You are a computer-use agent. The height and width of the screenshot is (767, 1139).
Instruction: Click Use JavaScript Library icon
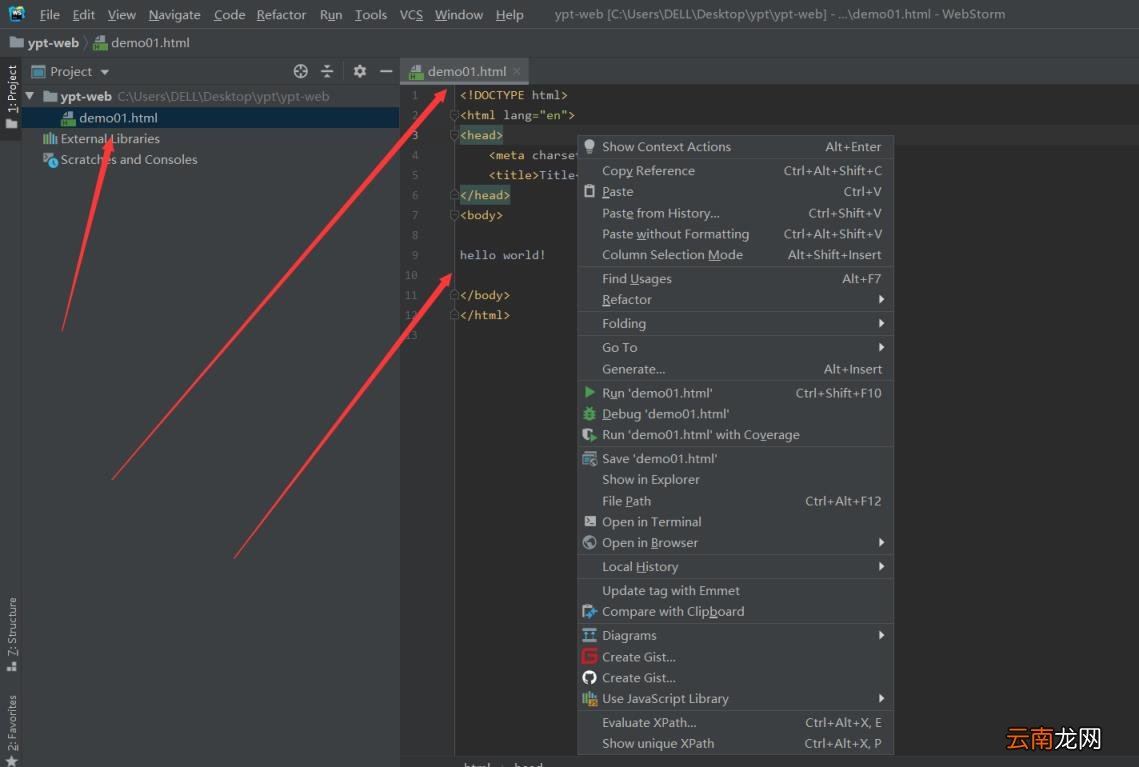click(x=589, y=699)
